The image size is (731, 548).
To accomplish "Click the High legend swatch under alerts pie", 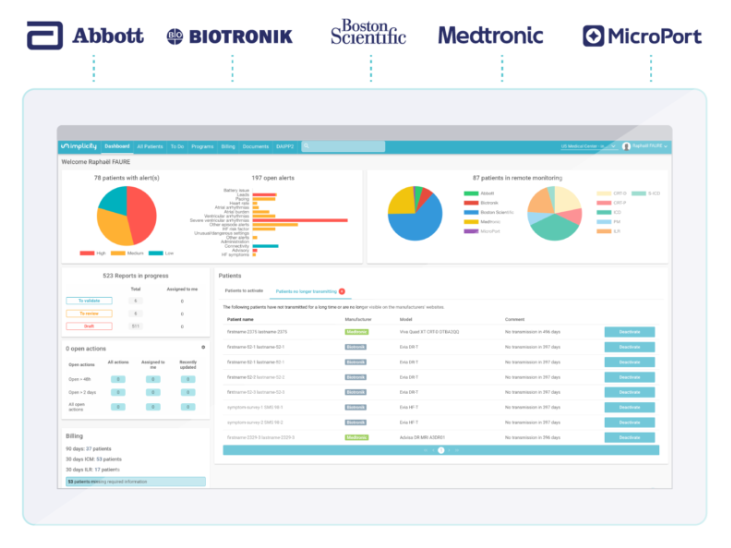I will point(87,253).
